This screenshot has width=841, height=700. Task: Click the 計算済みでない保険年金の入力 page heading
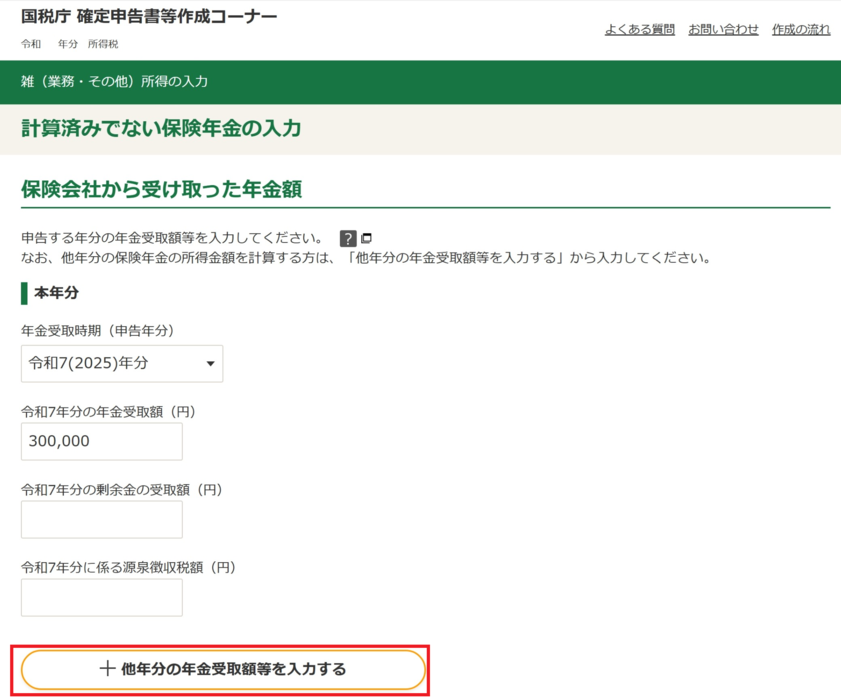click(x=161, y=128)
